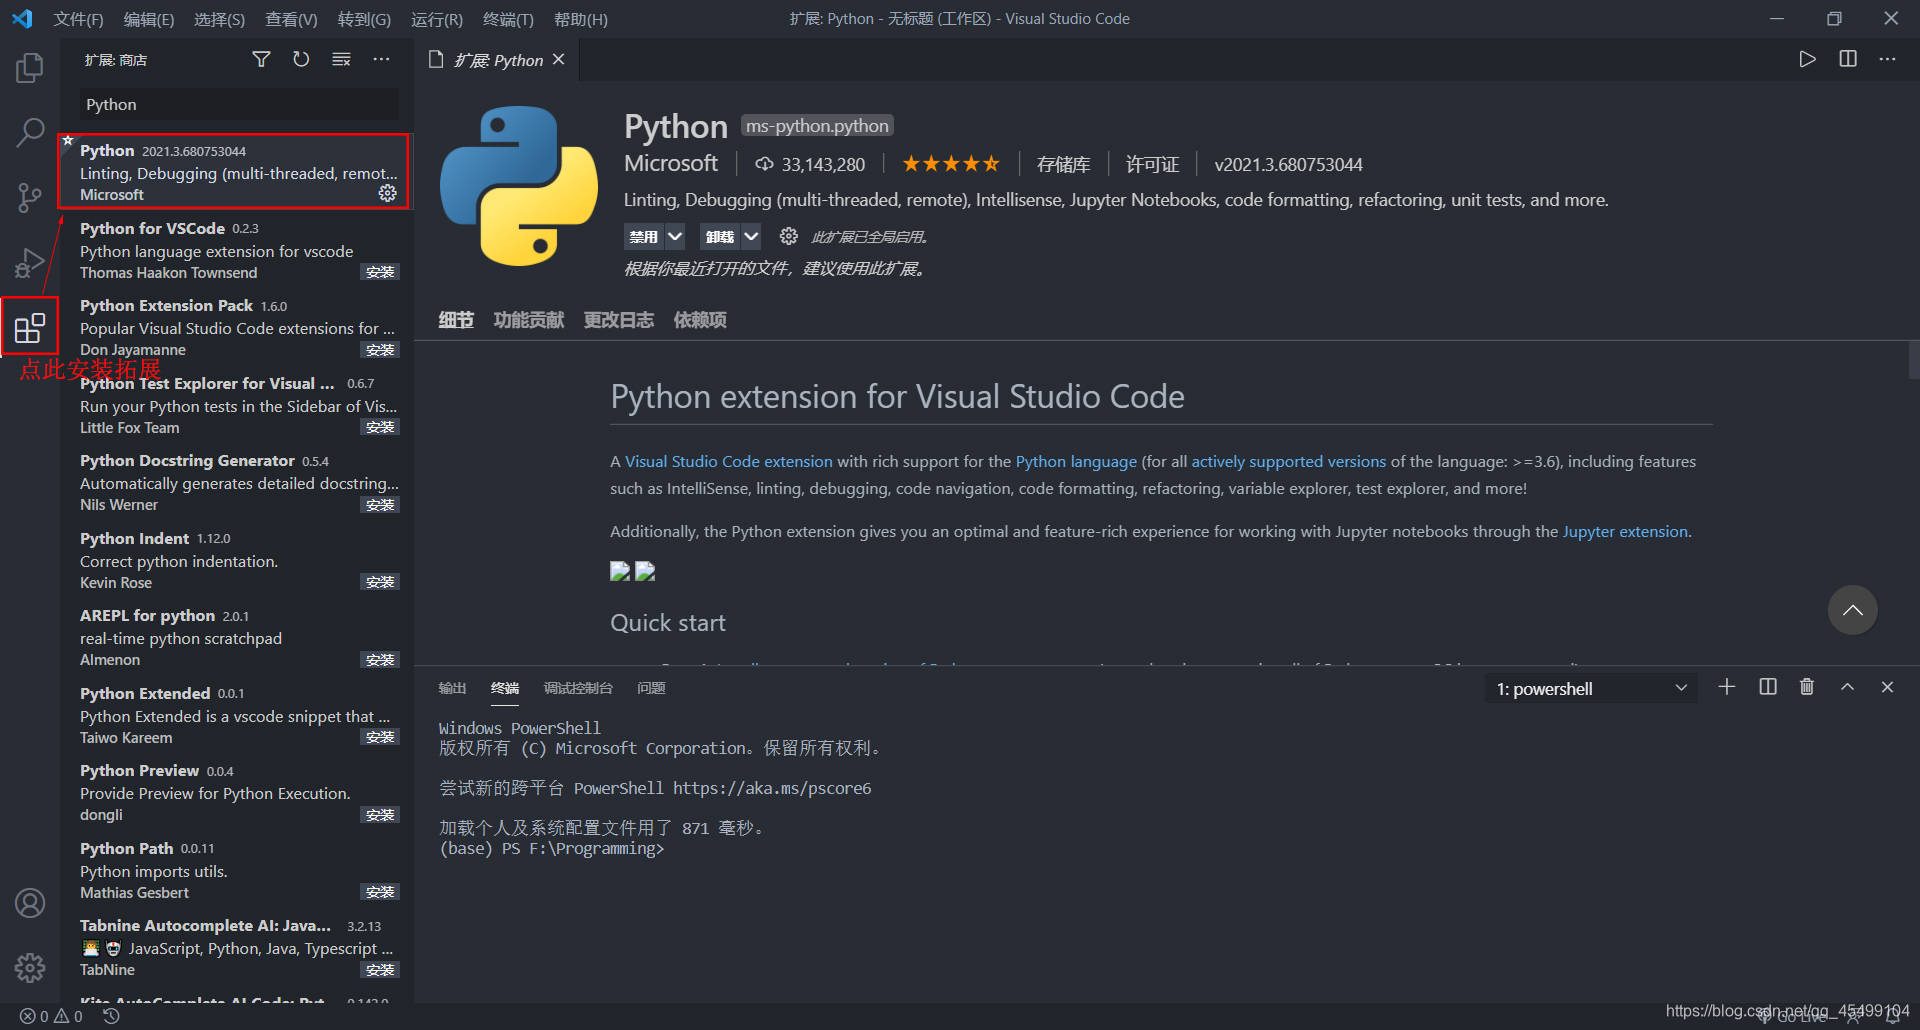Viewport: 1920px width, 1030px height.
Task: Kill terminal with trash icon
Action: [1807, 687]
